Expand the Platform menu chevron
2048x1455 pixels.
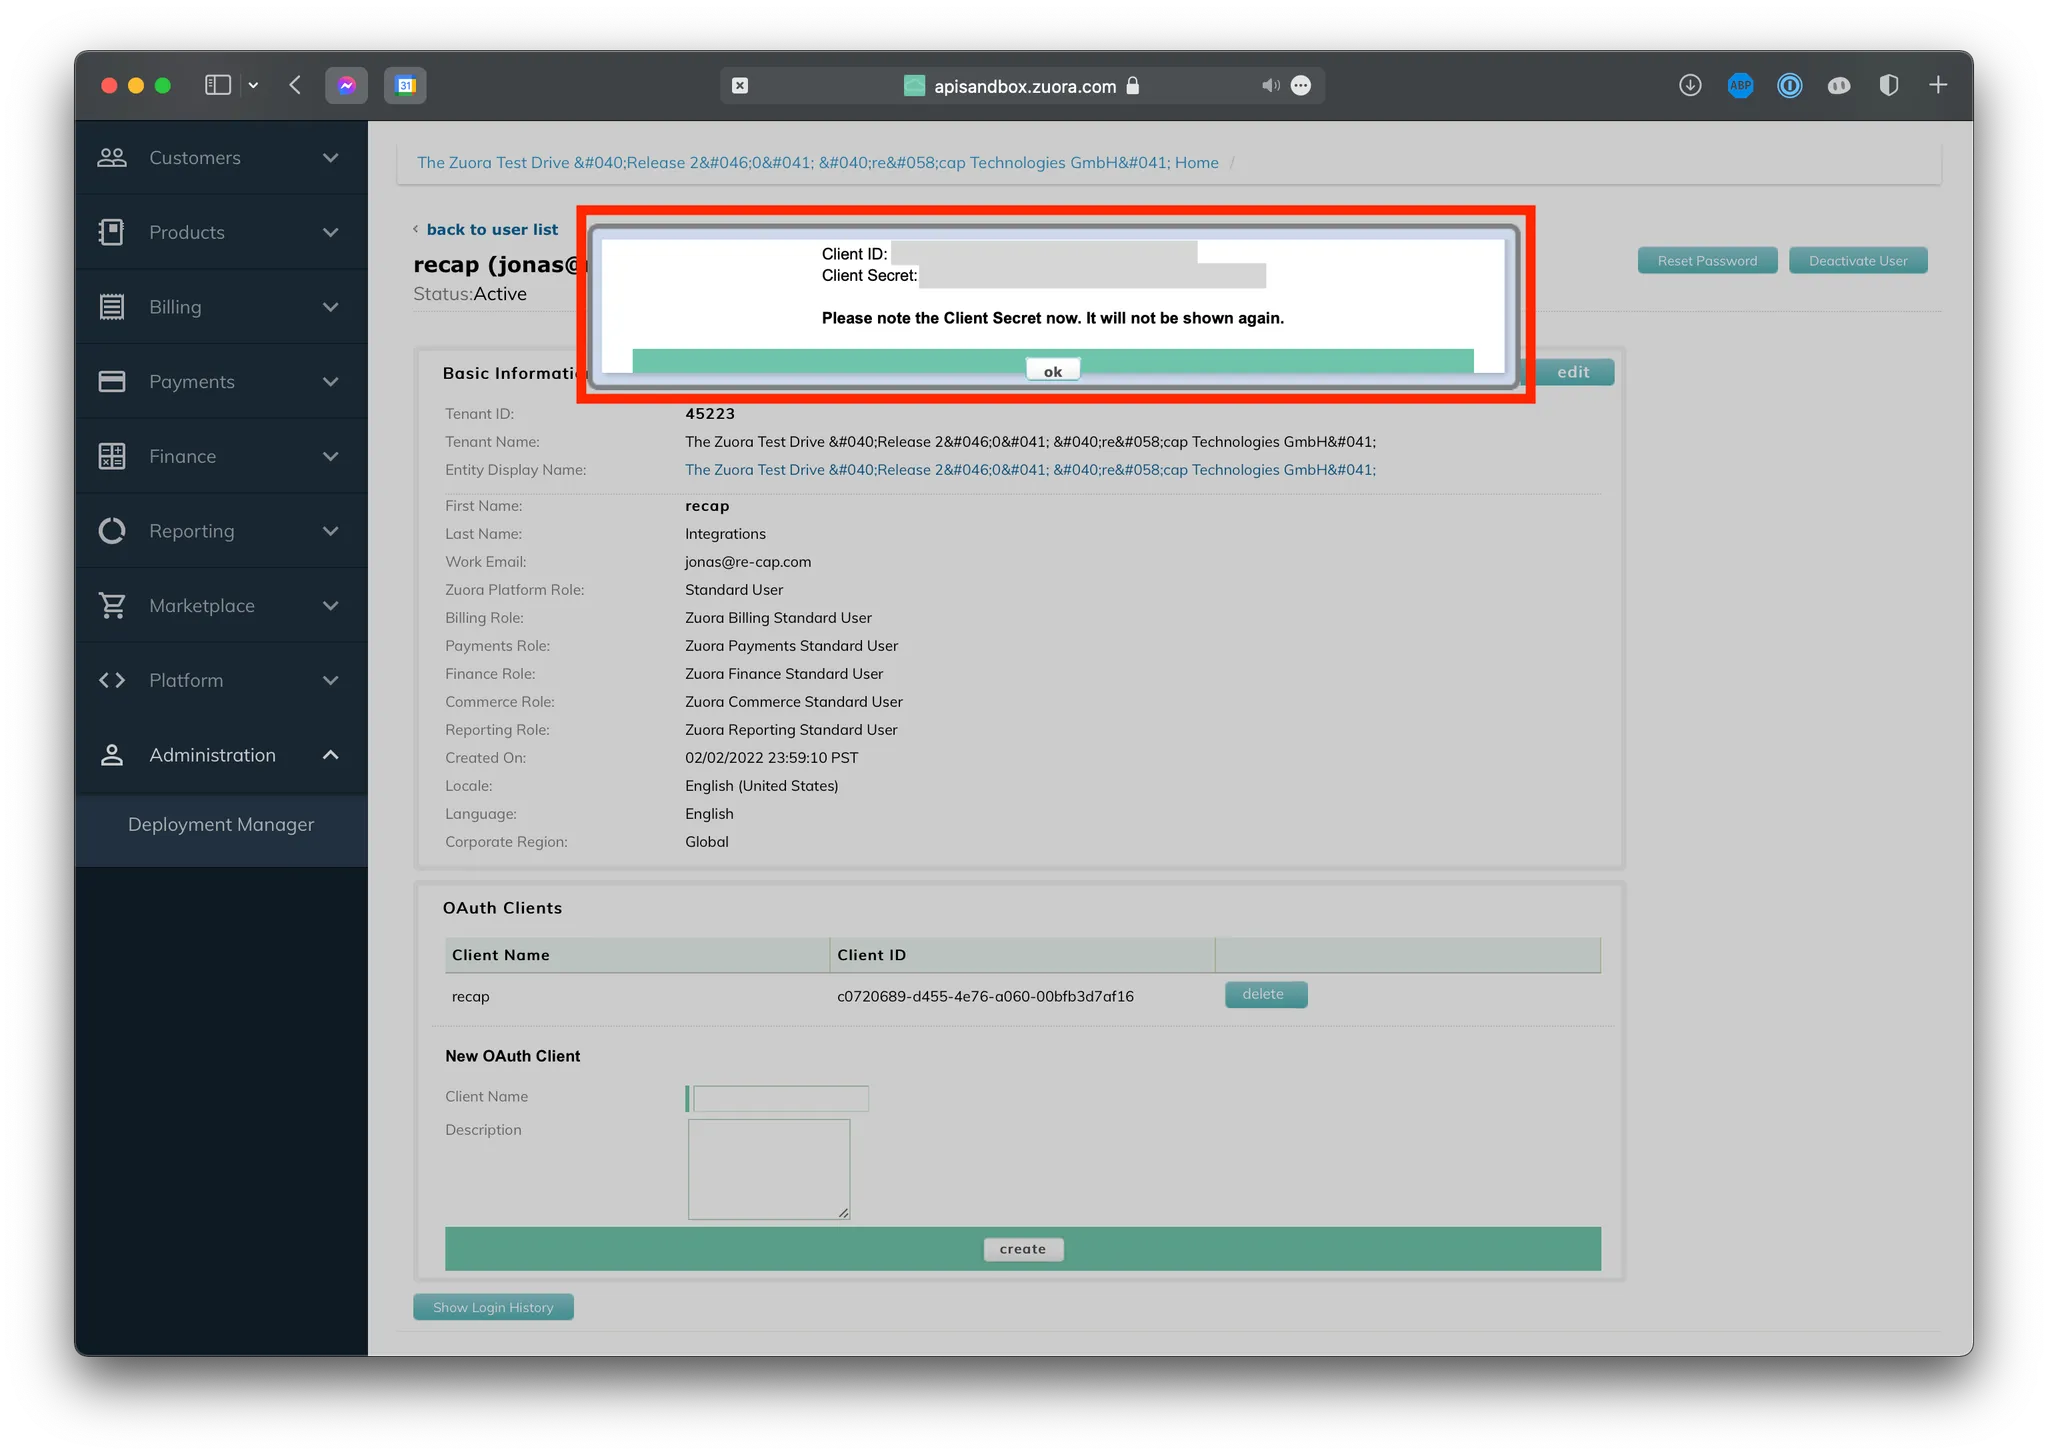[331, 680]
